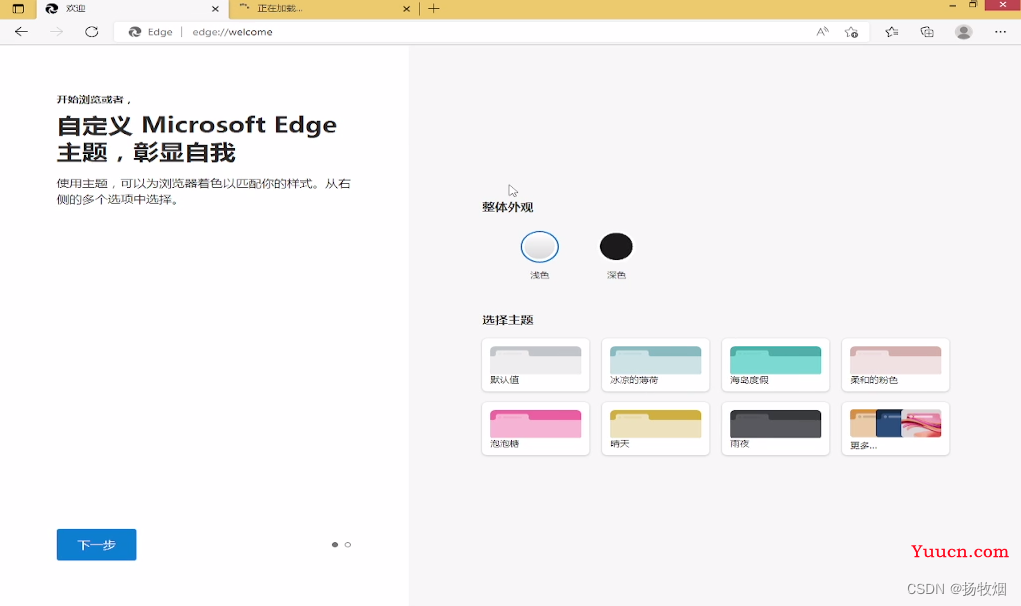This screenshot has width=1021, height=606.
Task: Close the 正在加载 tab
Action: 406,8
